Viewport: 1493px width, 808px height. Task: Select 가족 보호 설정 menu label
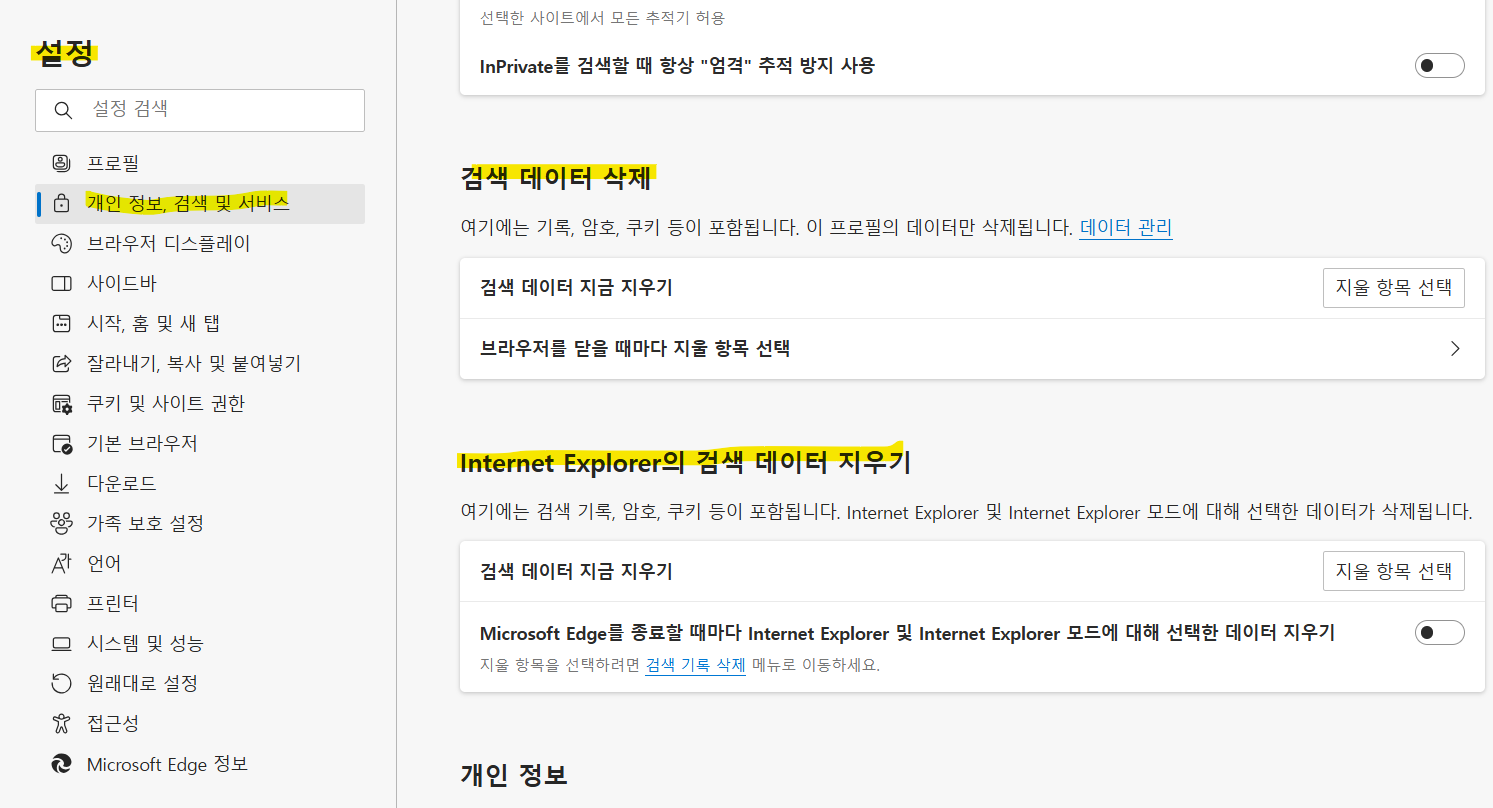tap(145, 523)
